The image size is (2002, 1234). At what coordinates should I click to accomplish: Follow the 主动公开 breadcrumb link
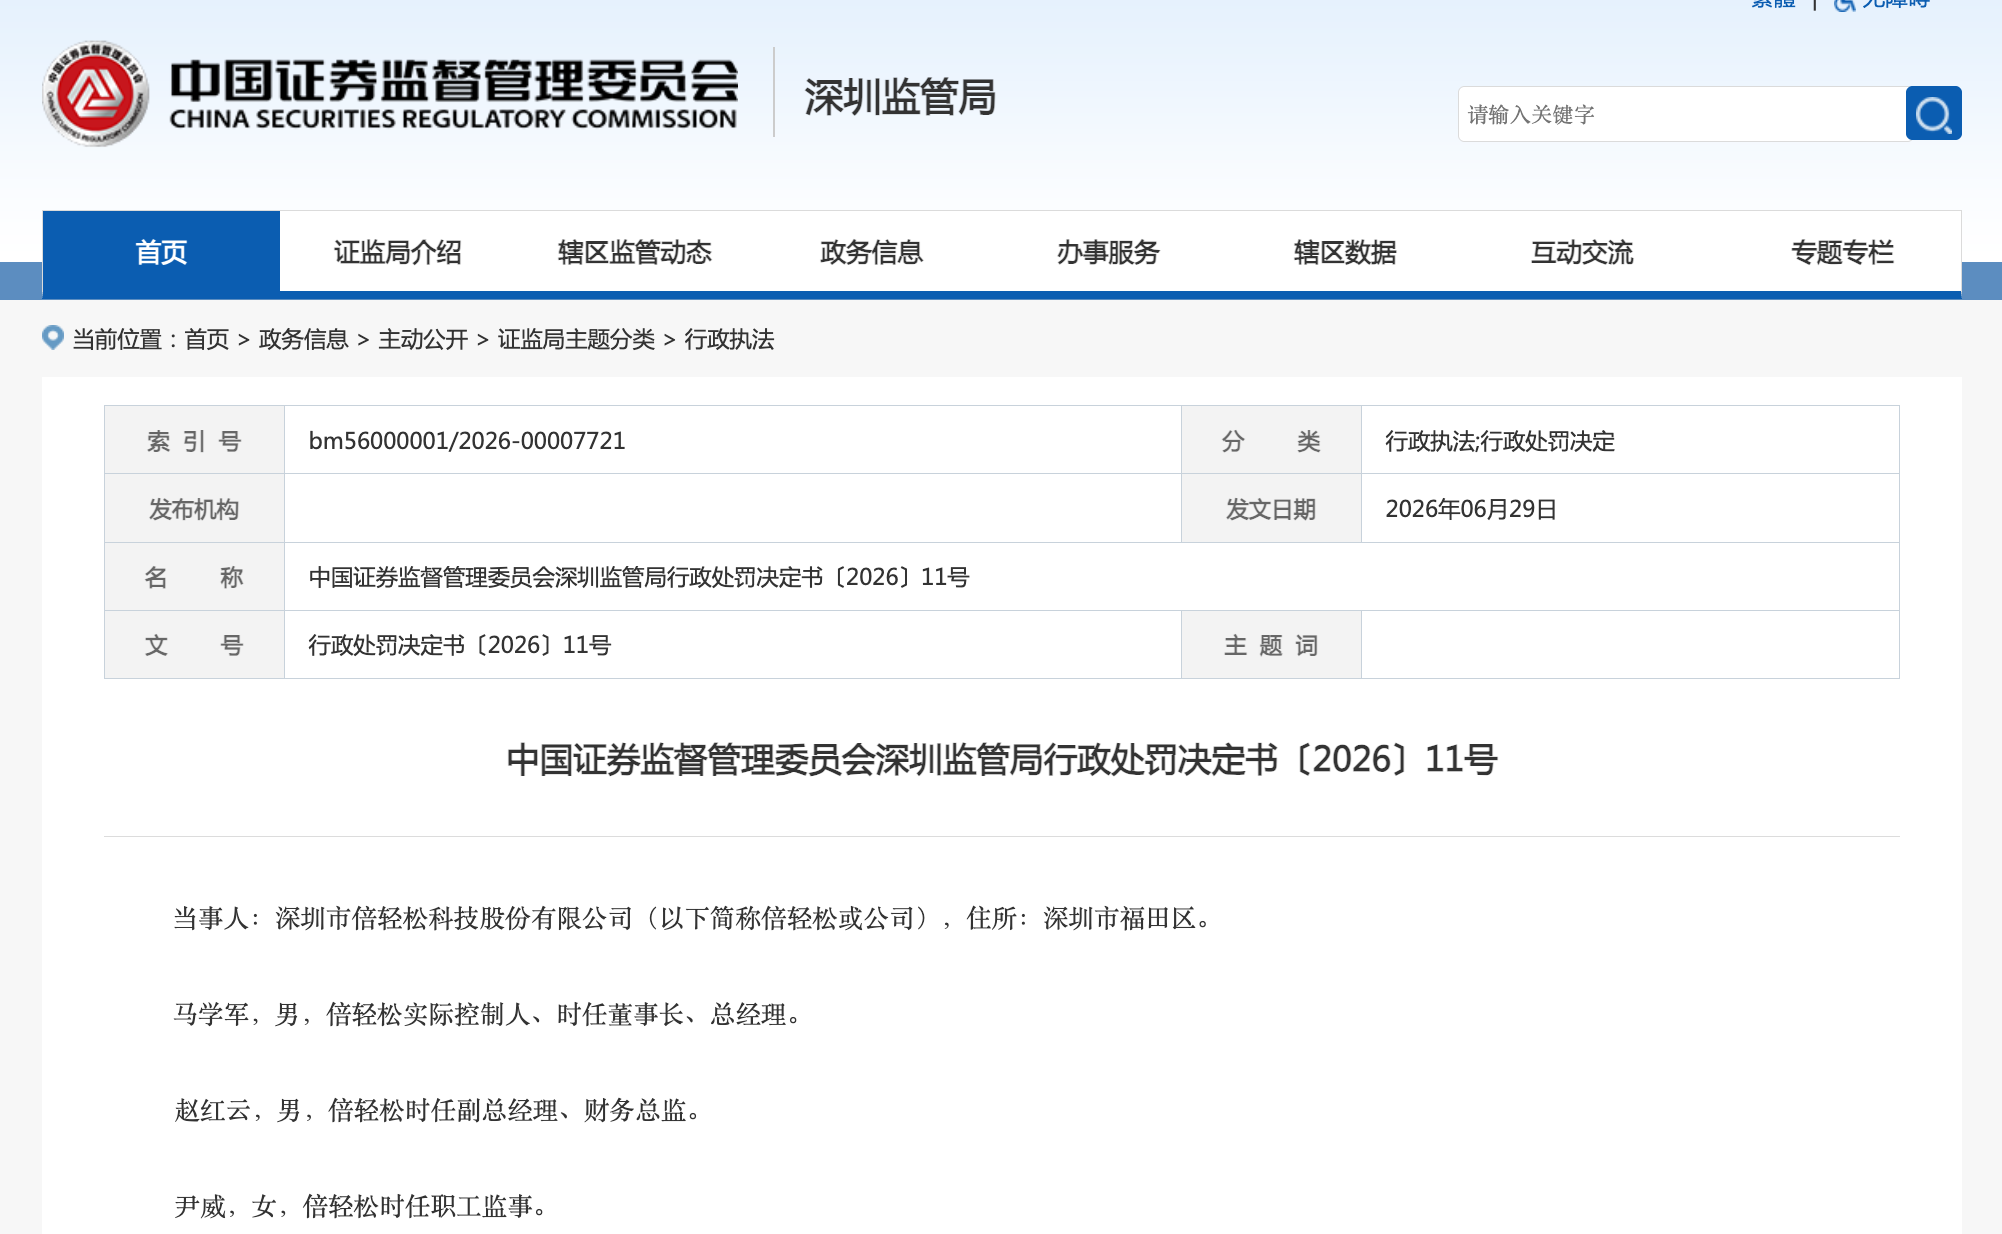pyautogui.click(x=423, y=340)
